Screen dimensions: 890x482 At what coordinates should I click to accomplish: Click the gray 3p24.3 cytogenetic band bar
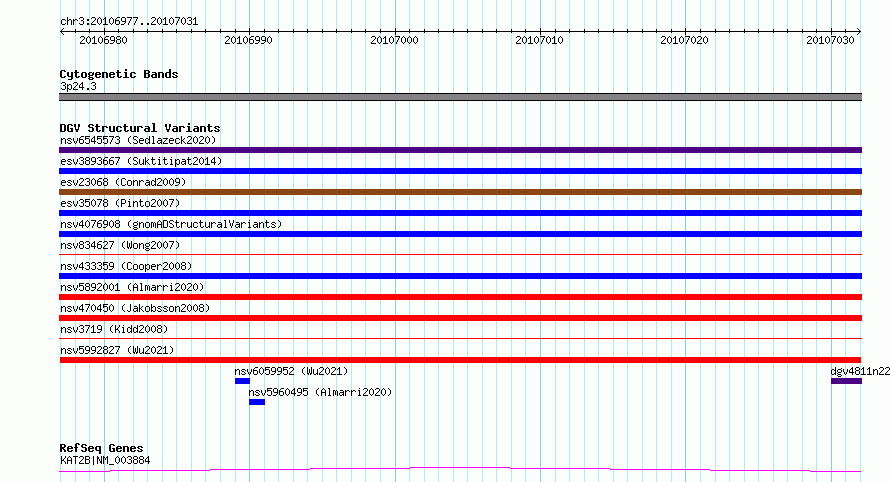coord(460,97)
